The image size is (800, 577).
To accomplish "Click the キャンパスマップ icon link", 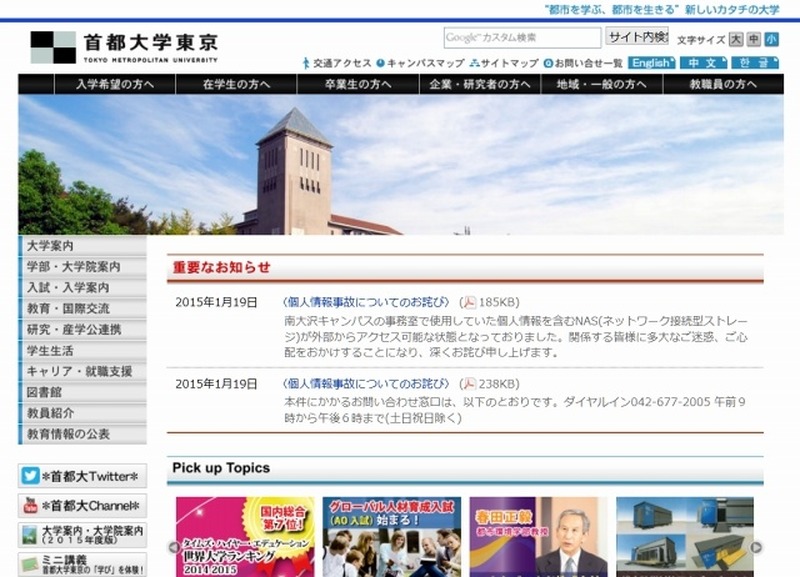I will pyautogui.click(x=381, y=63).
